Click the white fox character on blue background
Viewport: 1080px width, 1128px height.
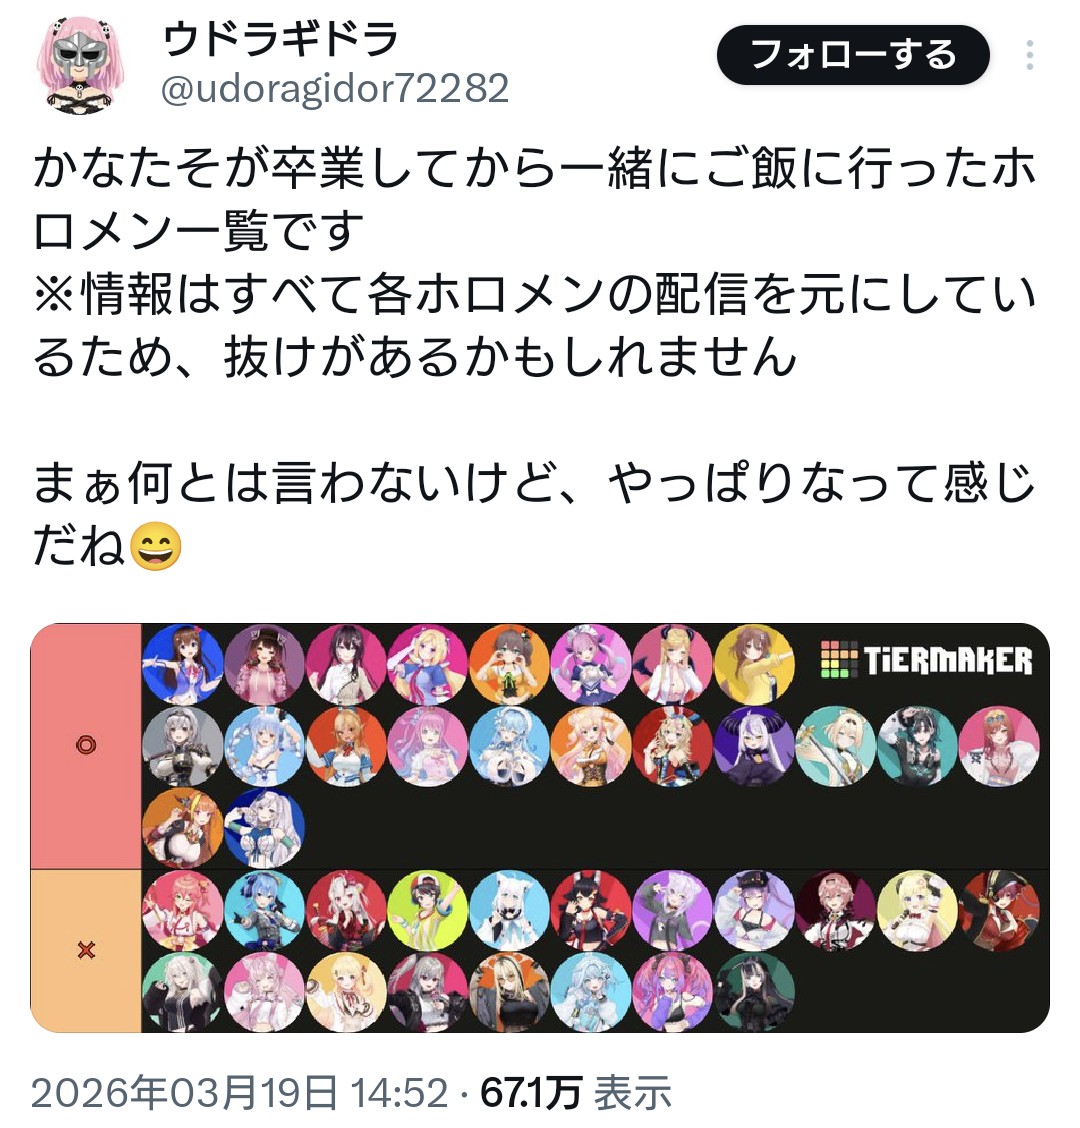pyautogui.click(x=509, y=911)
